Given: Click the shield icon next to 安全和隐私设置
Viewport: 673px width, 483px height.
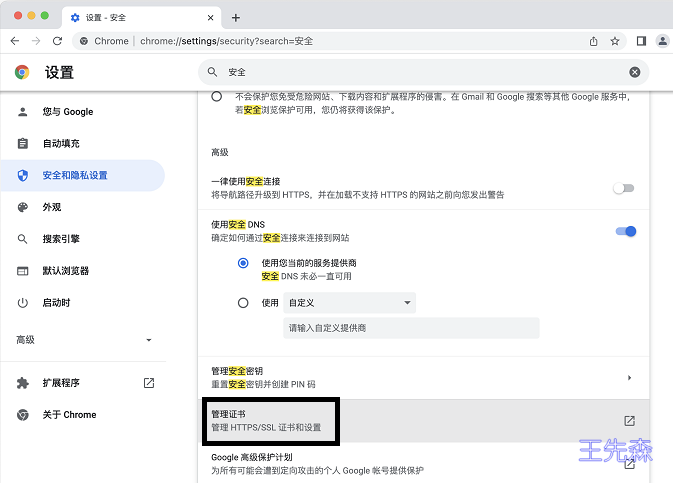Looking at the screenshot, I should [x=22, y=175].
